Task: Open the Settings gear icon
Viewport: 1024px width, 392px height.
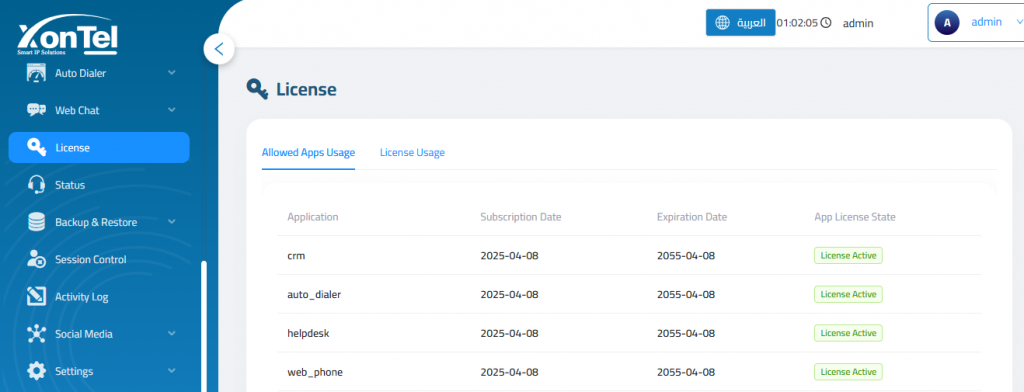Action: (37, 371)
